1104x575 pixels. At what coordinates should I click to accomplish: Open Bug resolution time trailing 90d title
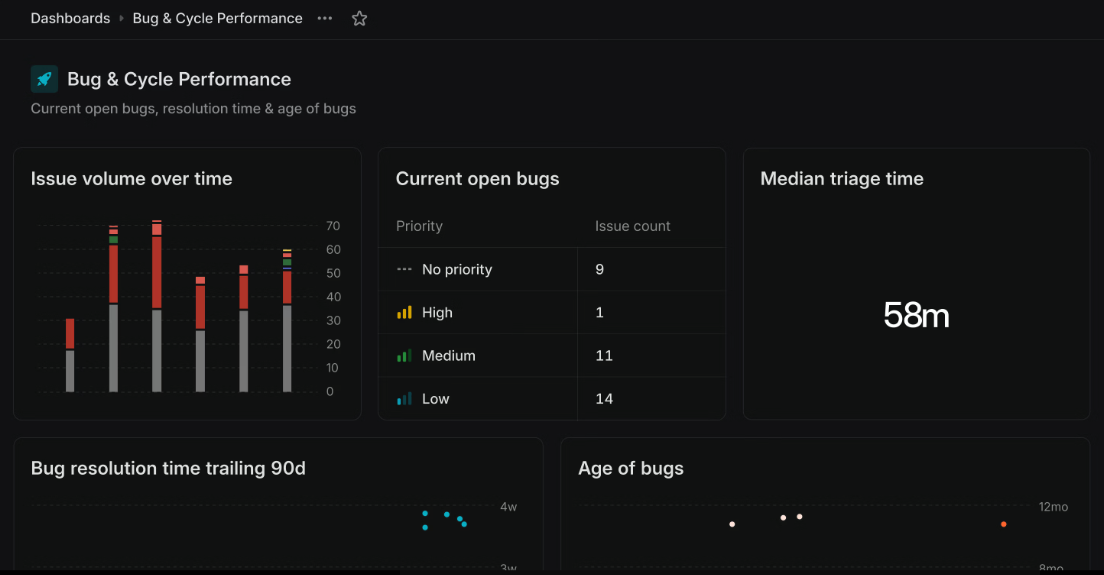click(168, 469)
